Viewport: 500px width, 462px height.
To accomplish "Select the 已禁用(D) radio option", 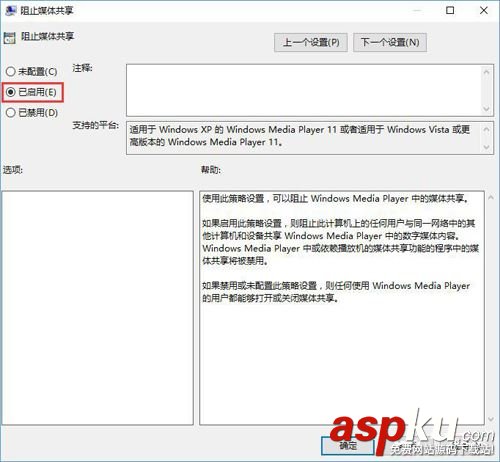I will (32, 113).
